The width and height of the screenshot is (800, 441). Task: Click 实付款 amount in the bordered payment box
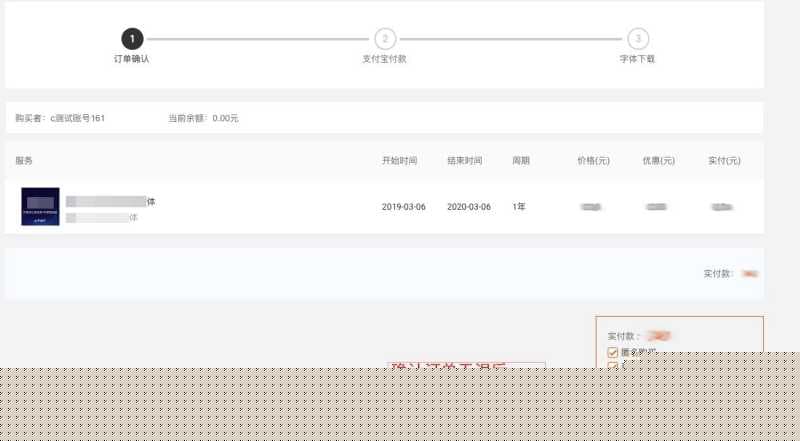[659, 336]
